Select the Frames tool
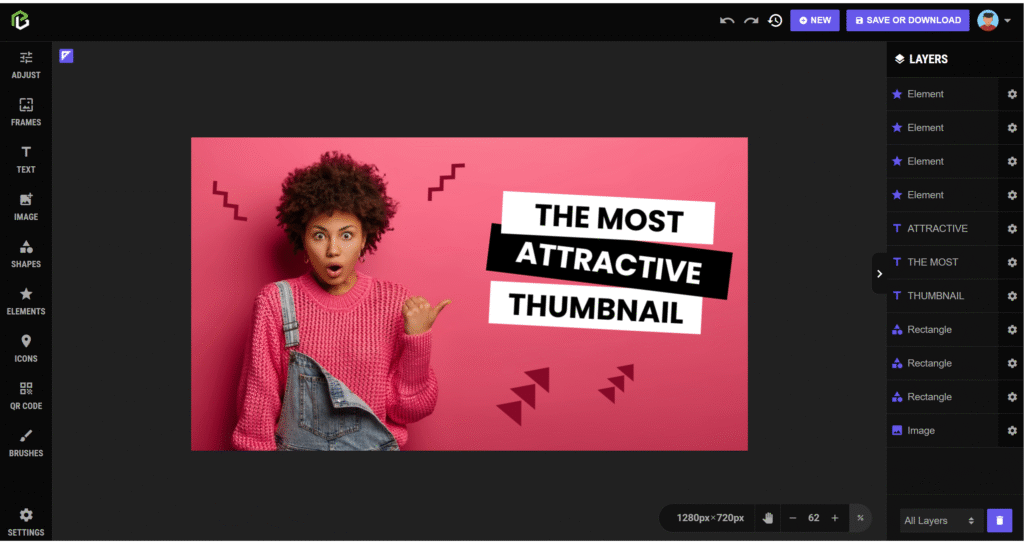This screenshot has height=544, width=1024. 26,112
